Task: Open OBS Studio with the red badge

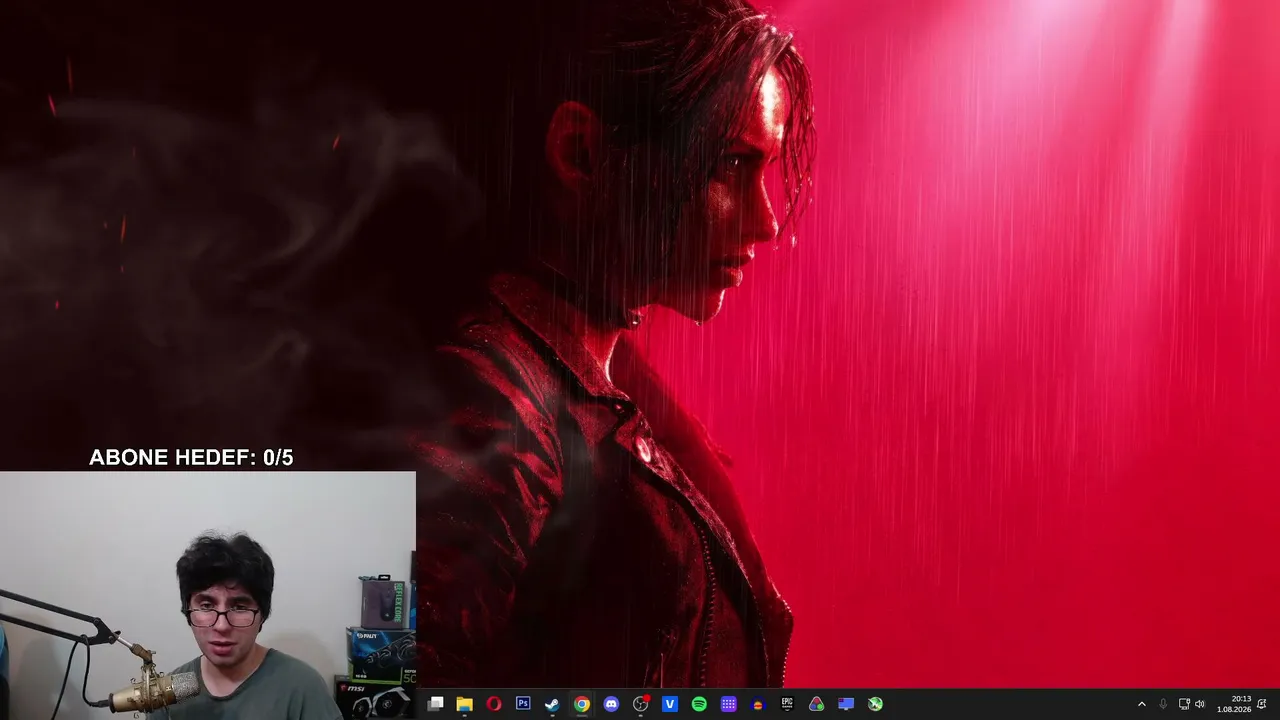Action: 641,704
